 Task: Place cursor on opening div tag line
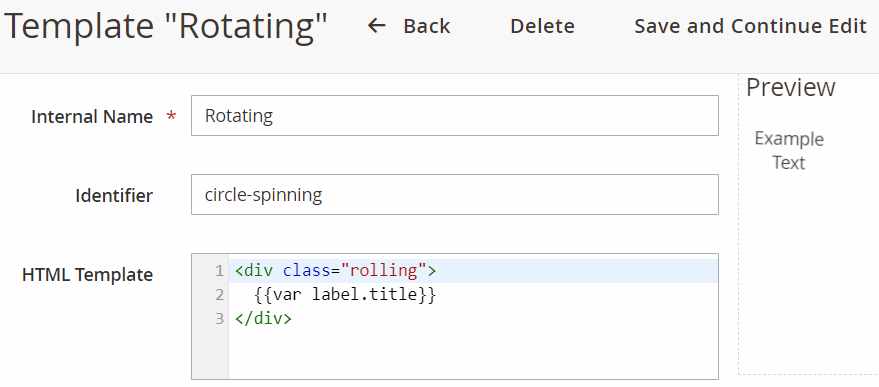click(474, 271)
